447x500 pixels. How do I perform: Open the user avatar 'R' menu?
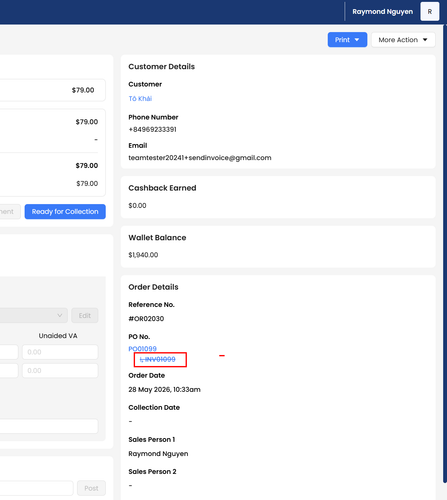[x=430, y=12]
